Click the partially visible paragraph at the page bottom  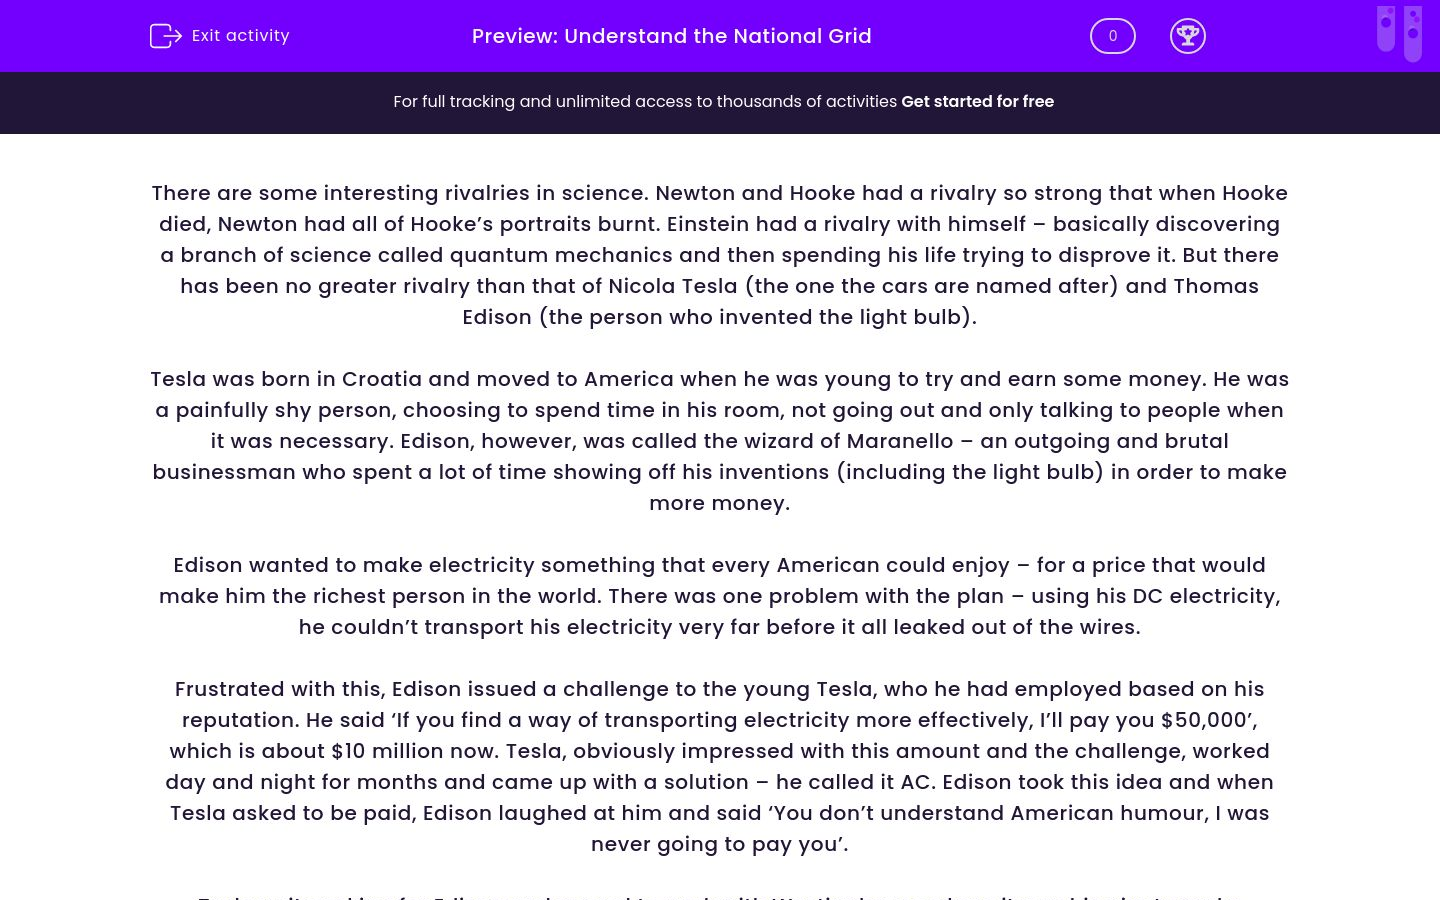[x=719, y=895]
